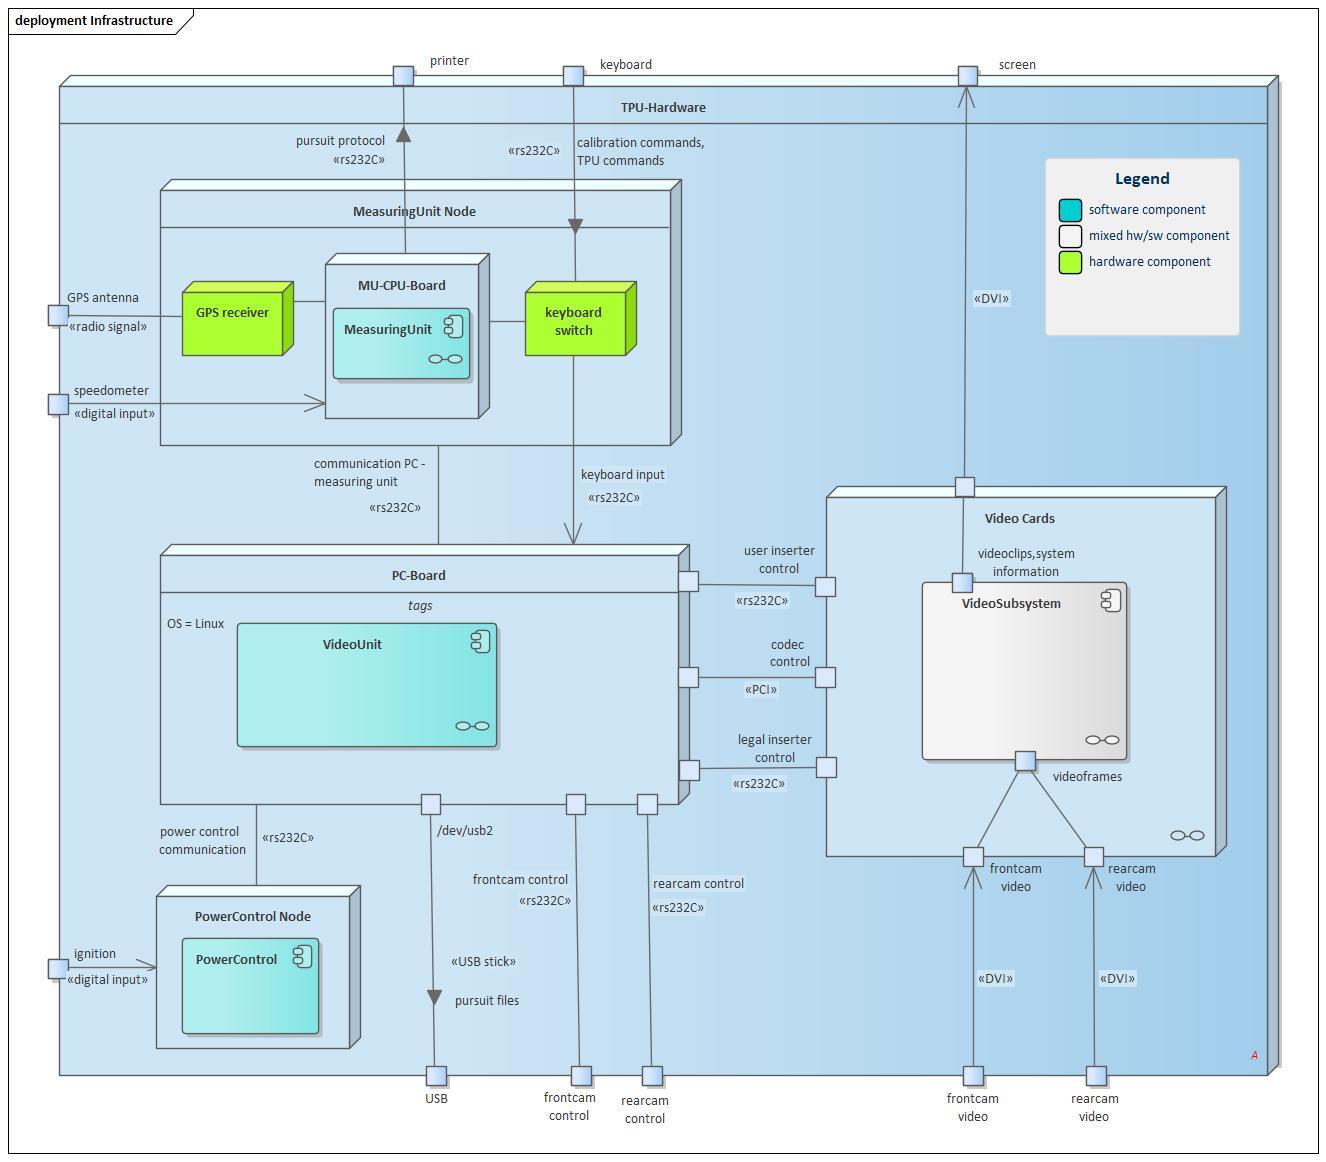Click the hardware component legend swatch
The width and height of the screenshot is (1326, 1162).
[1070, 262]
